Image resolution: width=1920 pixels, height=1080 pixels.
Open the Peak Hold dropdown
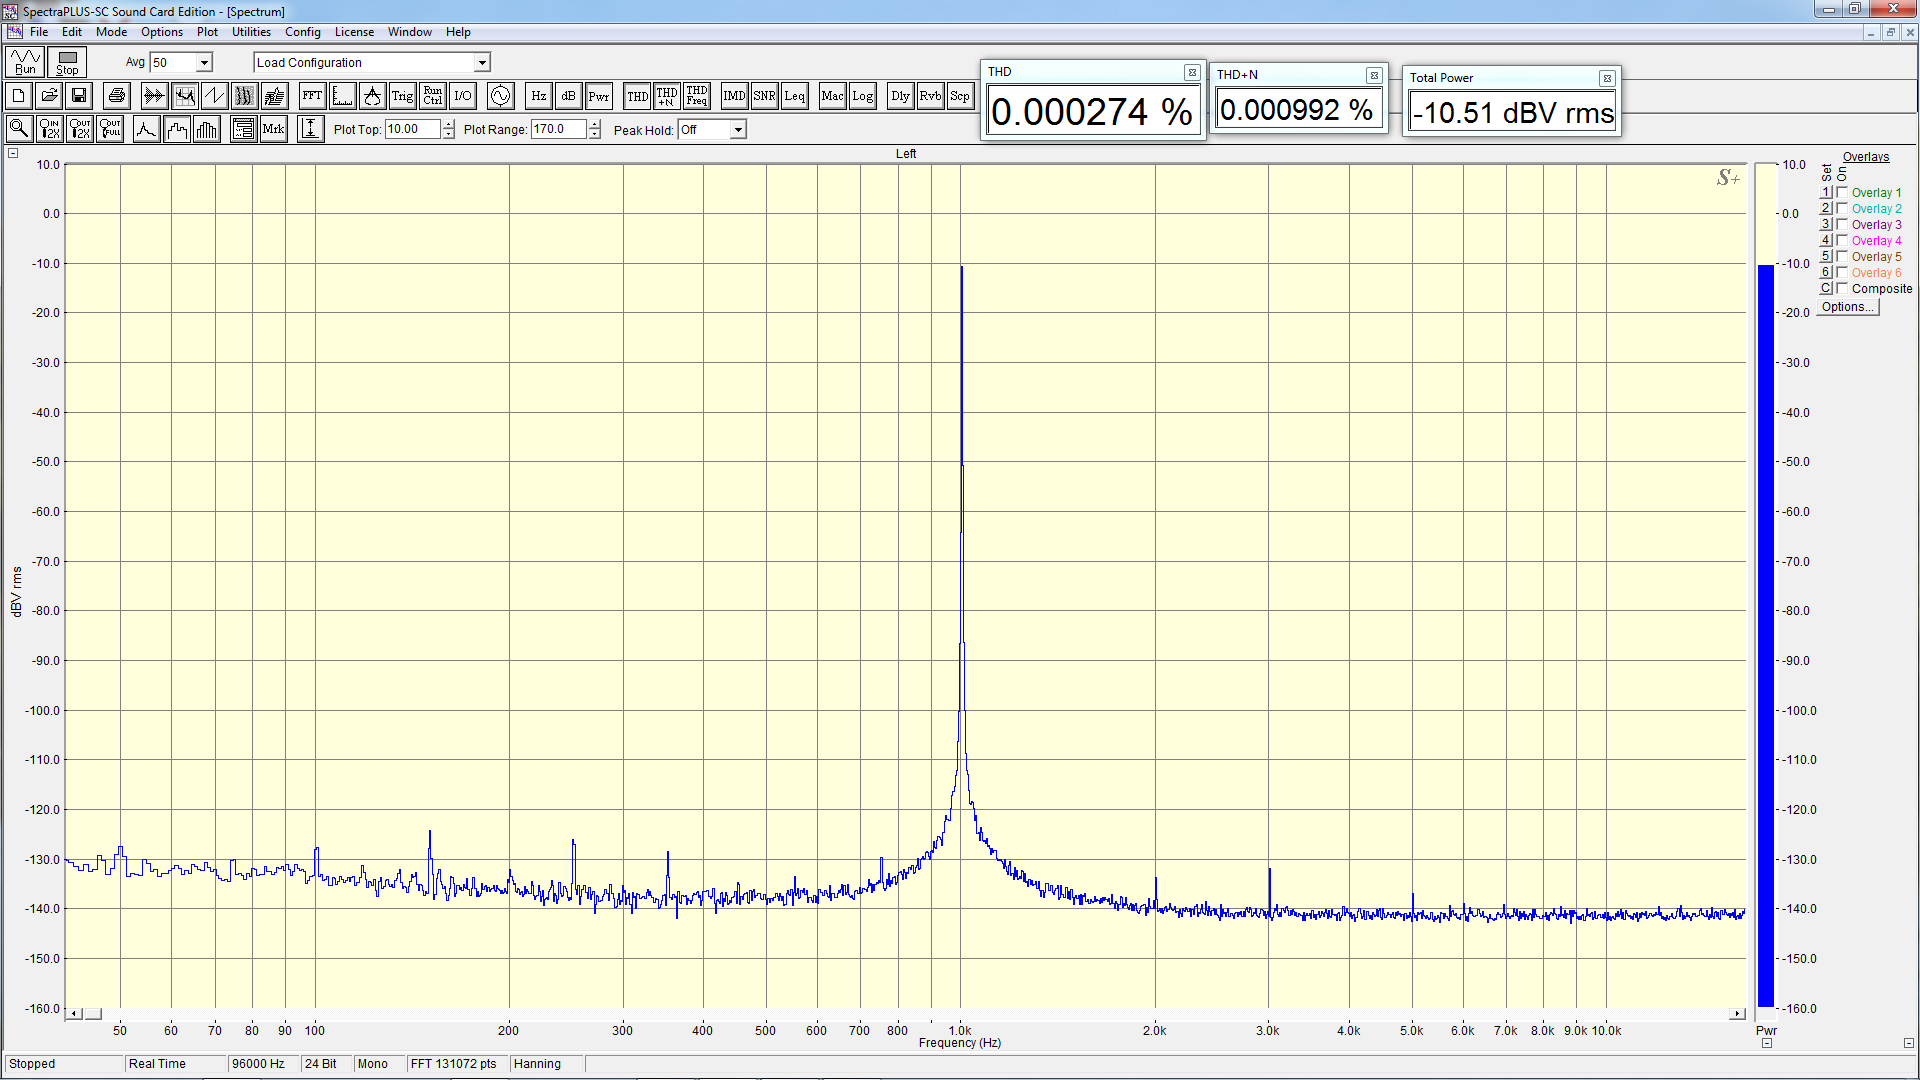coord(738,130)
